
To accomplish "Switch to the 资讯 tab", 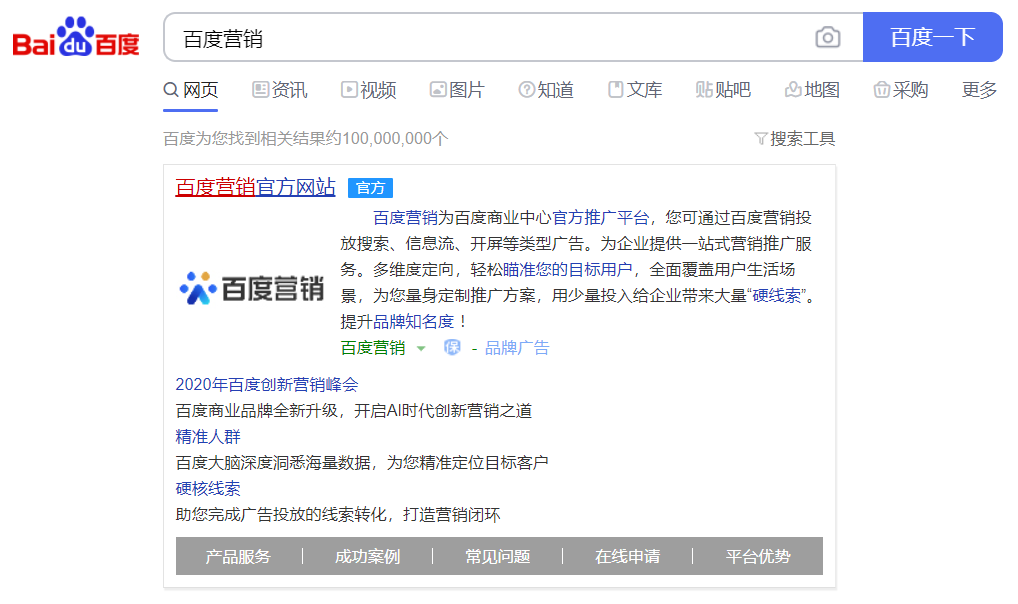I will point(280,90).
